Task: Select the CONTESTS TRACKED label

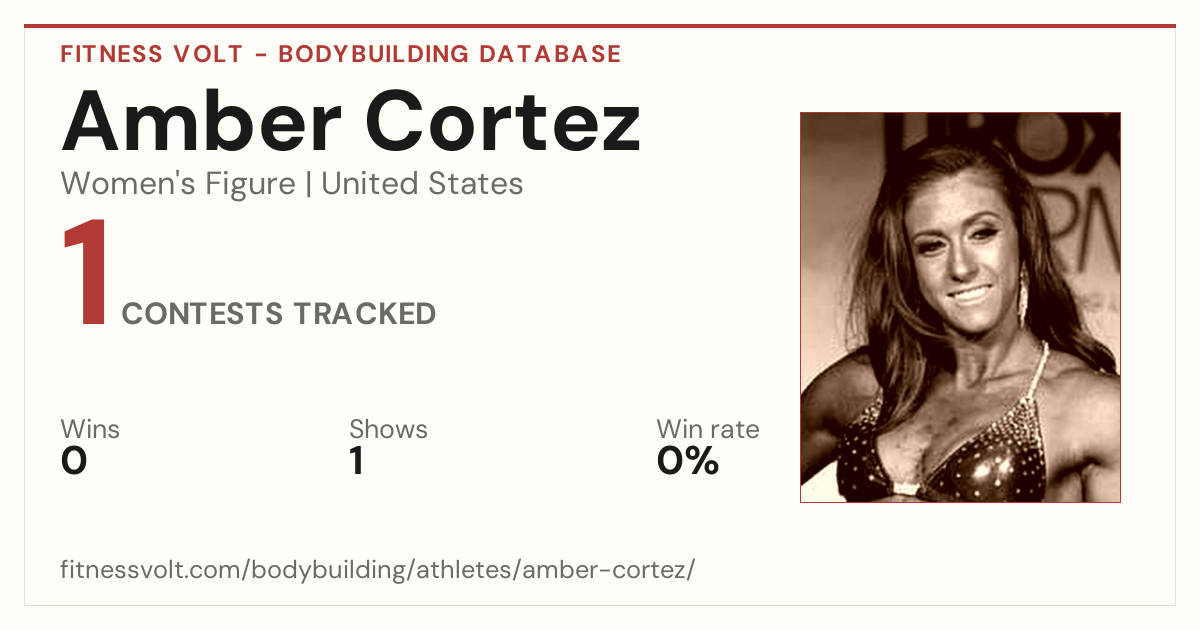Action: [279, 314]
